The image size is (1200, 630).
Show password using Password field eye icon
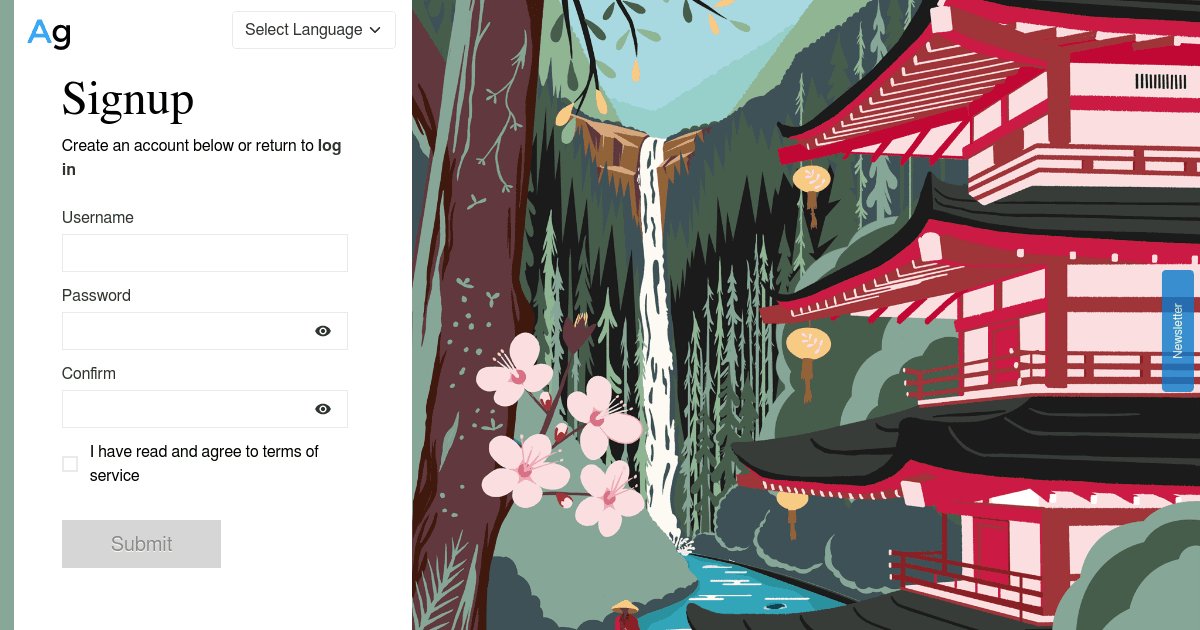coord(323,331)
